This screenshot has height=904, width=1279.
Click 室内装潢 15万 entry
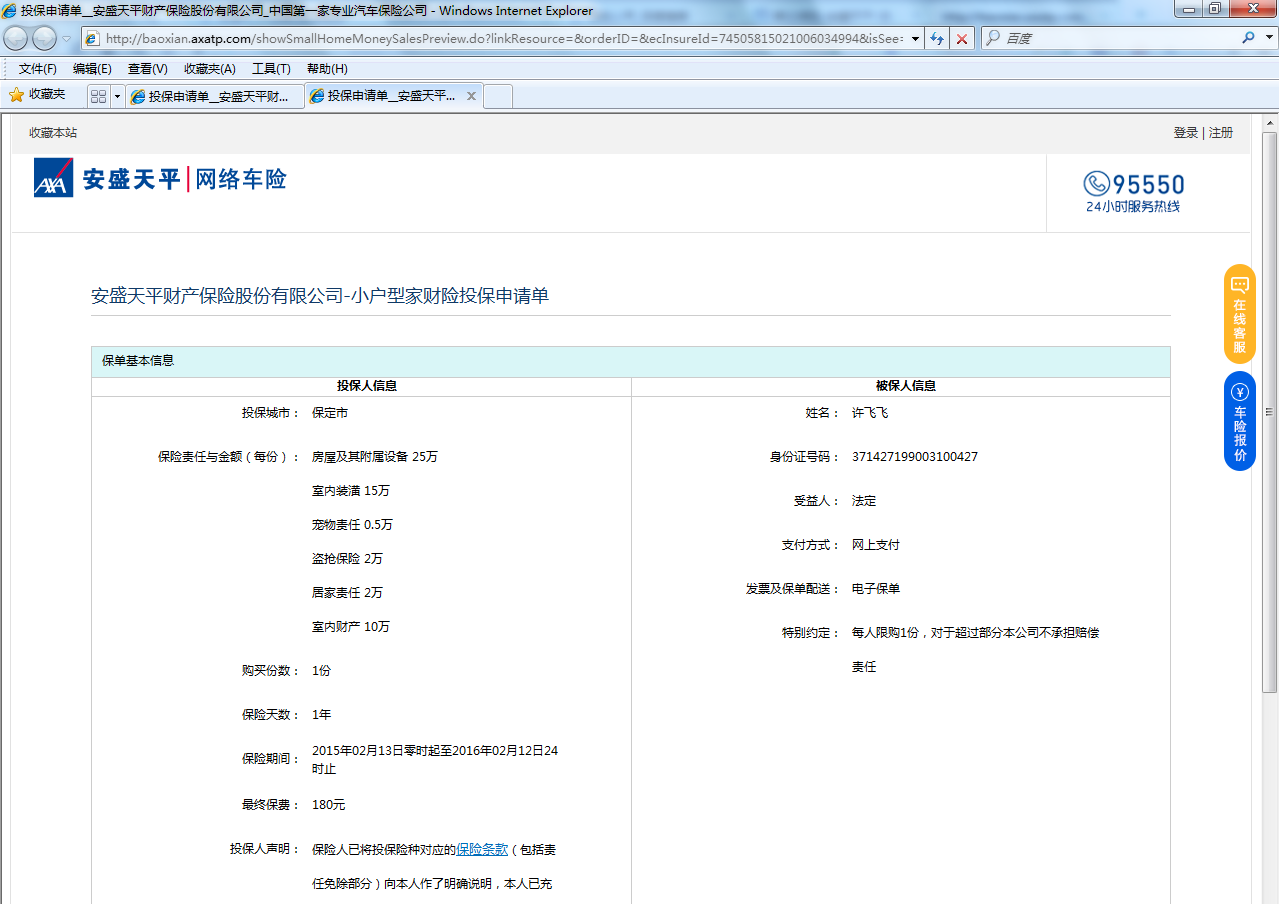[x=351, y=491]
